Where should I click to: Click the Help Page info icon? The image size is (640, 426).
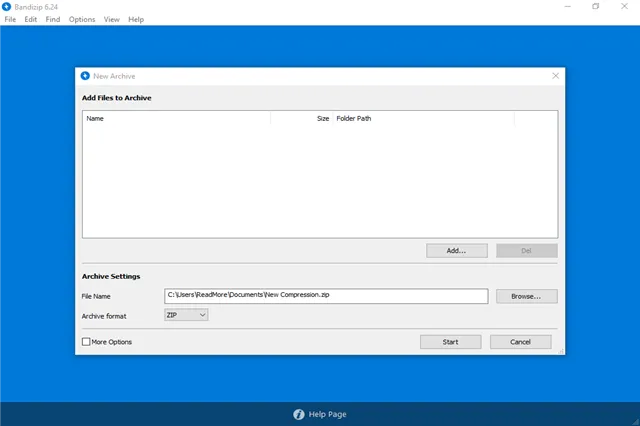[299, 414]
